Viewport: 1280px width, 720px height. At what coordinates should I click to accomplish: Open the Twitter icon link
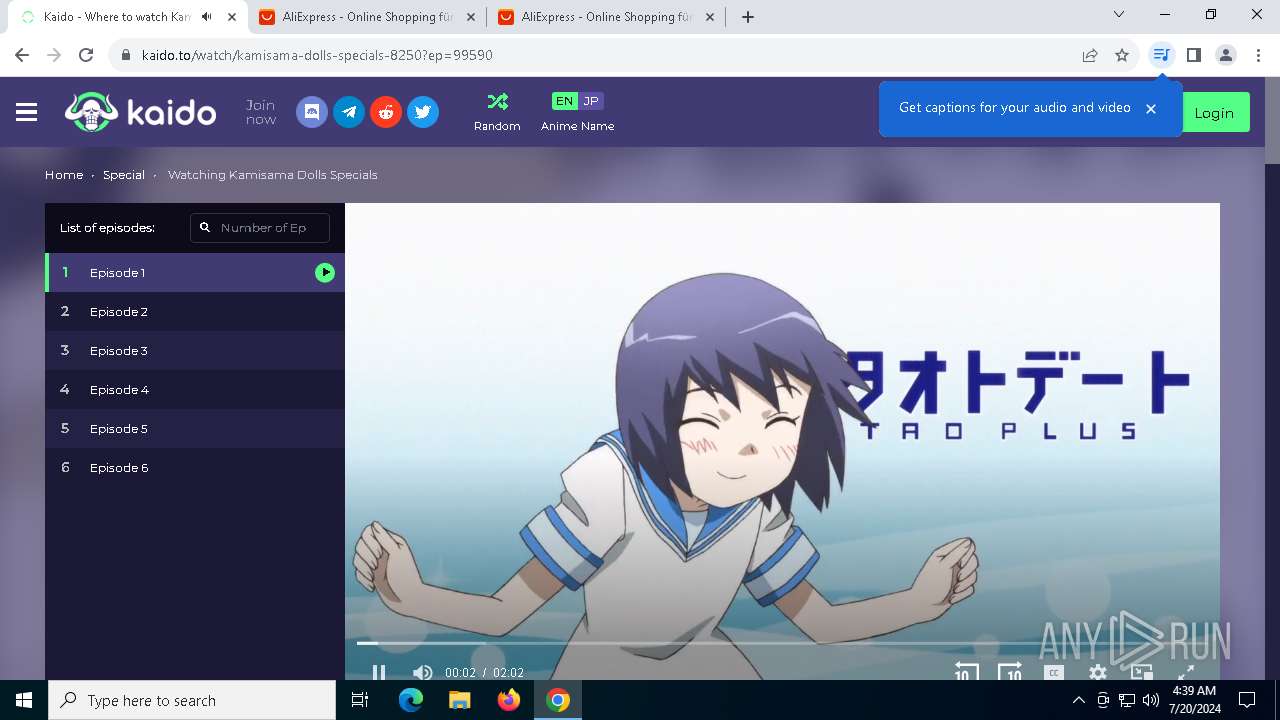click(423, 112)
